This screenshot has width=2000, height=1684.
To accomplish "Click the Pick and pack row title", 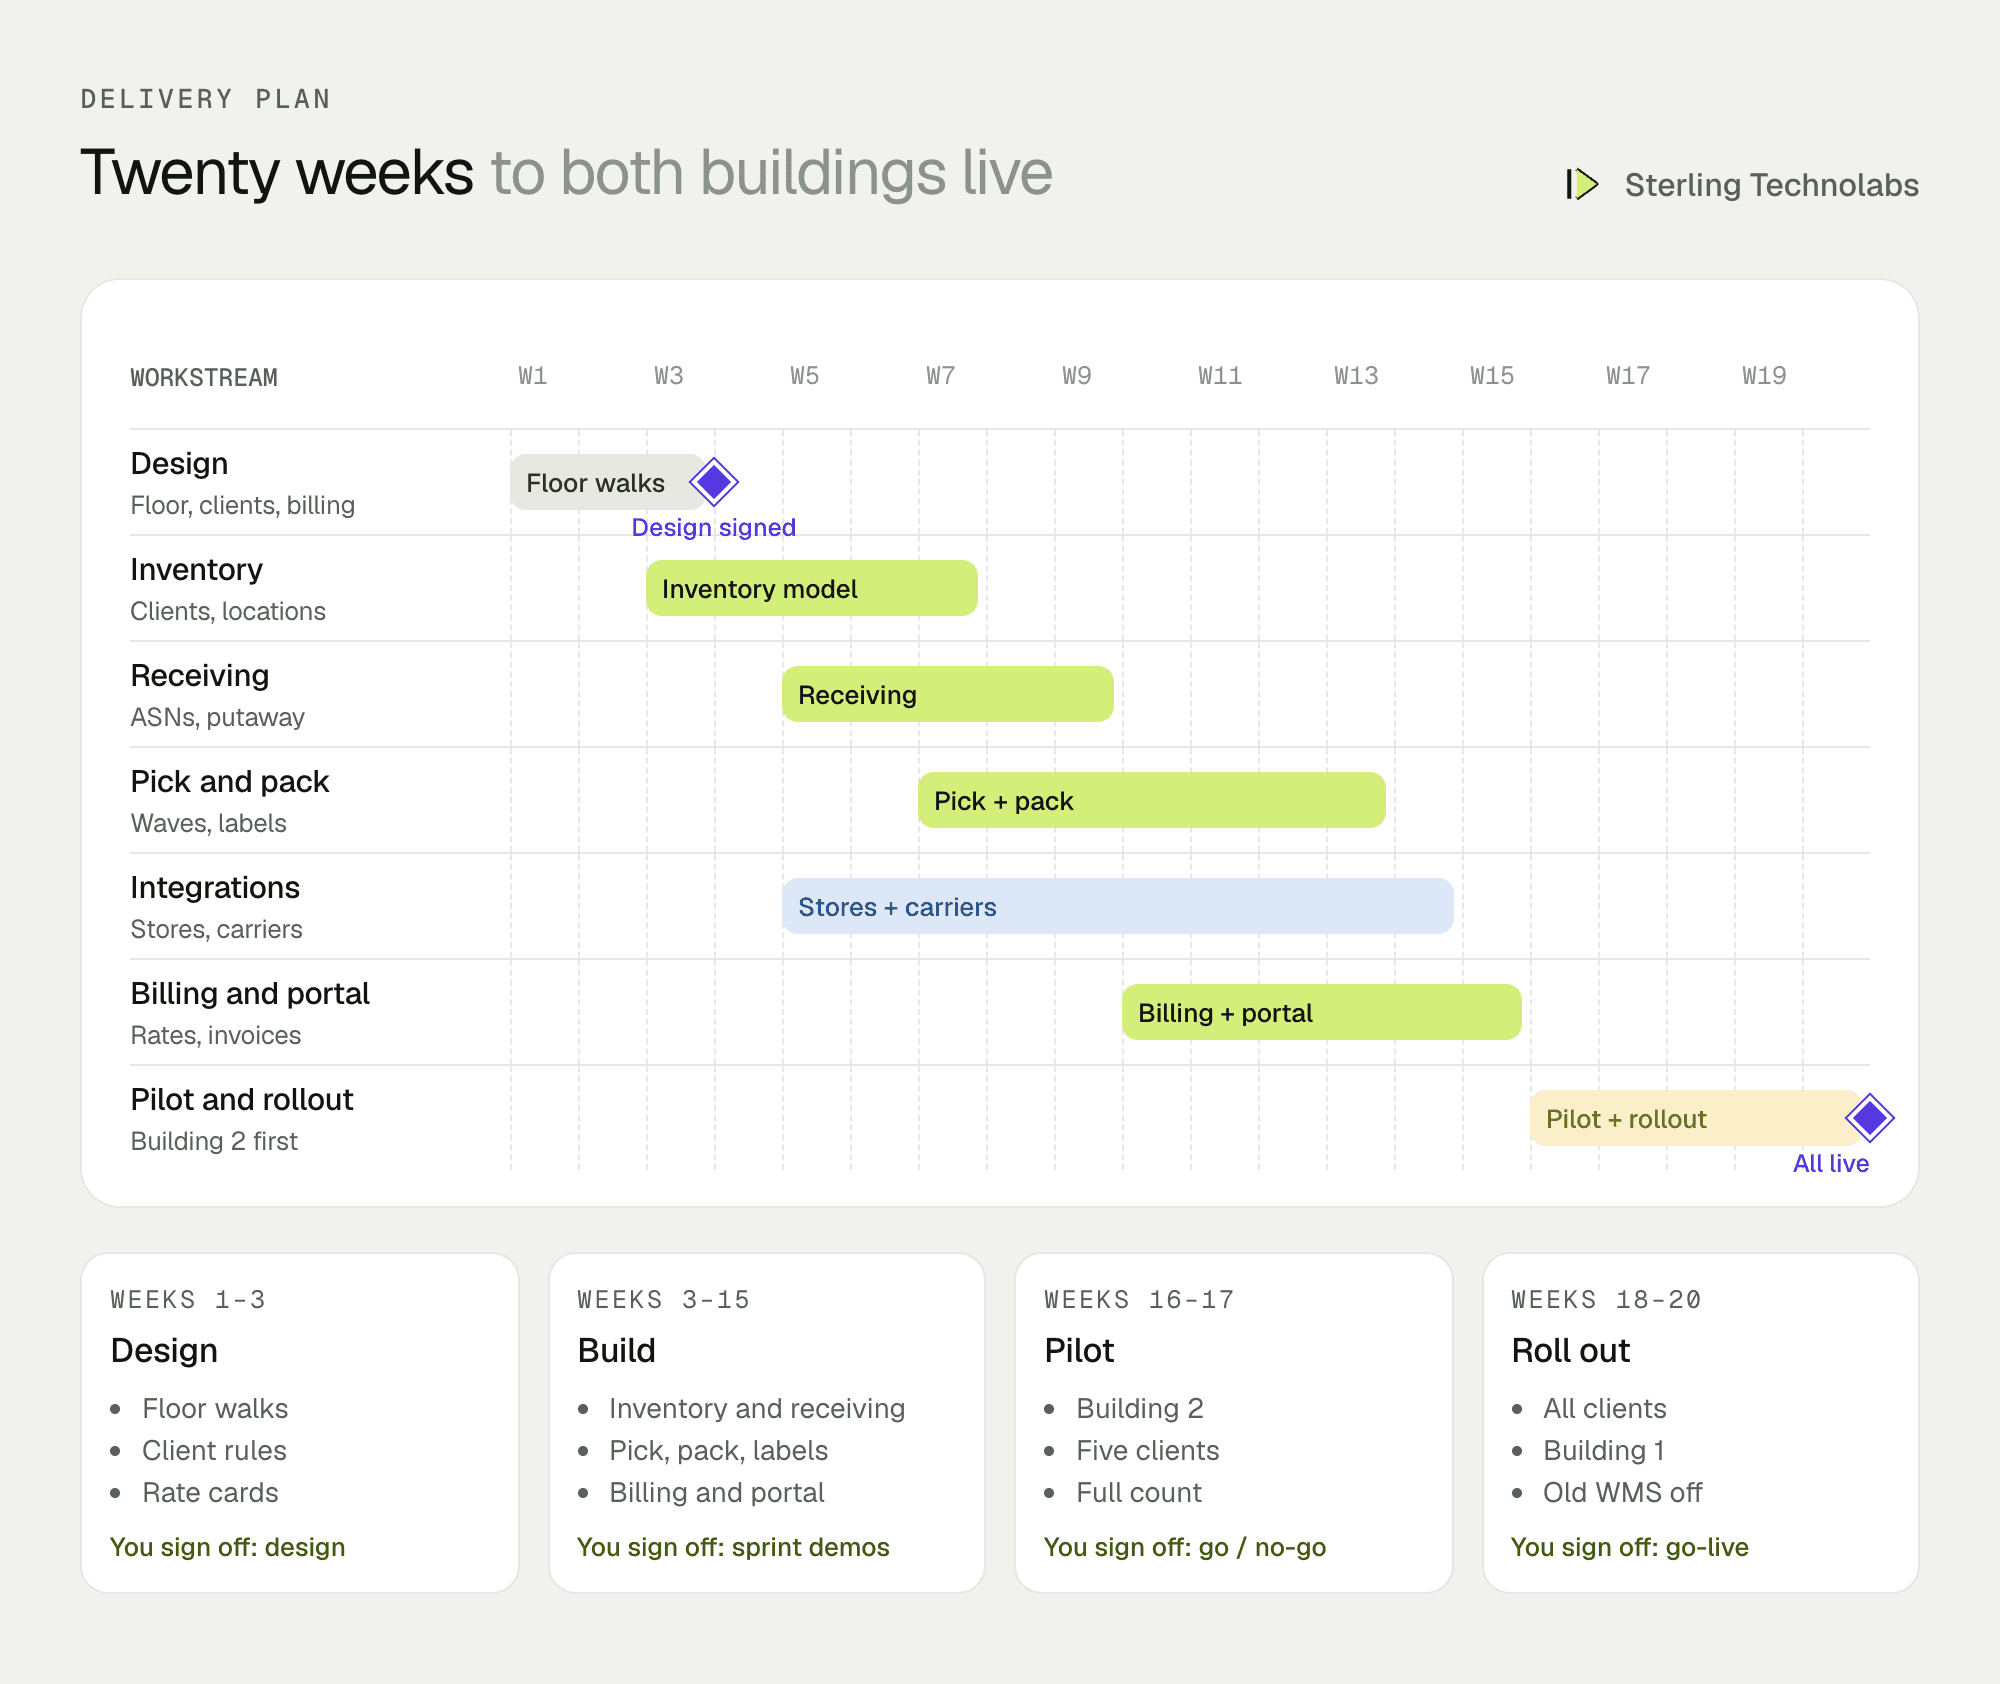I will coord(229,782).
